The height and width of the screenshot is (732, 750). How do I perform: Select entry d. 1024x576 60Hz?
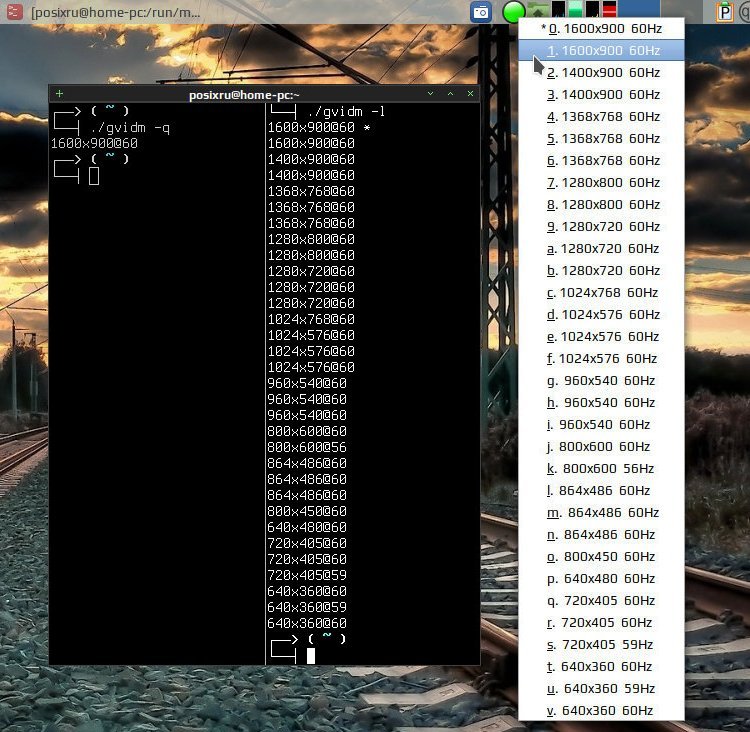(601, 314)
